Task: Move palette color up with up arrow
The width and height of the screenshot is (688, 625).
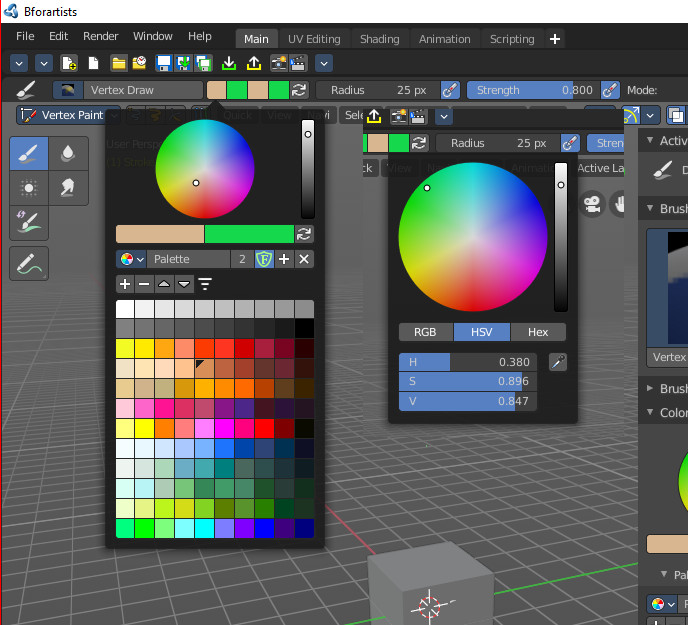Action: coord(164,284)
